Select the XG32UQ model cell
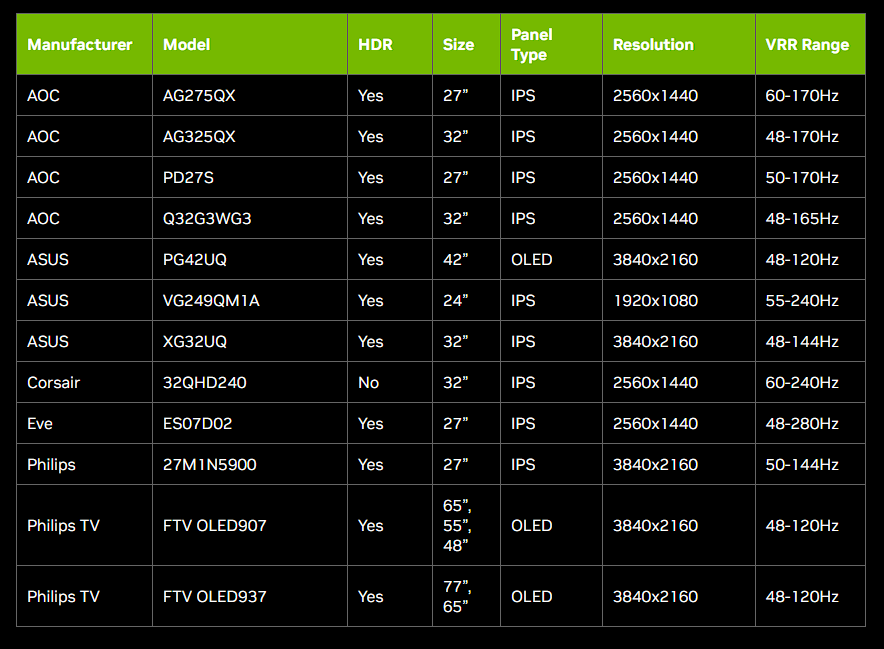This screenshot has height=649, width=884. 250,342
